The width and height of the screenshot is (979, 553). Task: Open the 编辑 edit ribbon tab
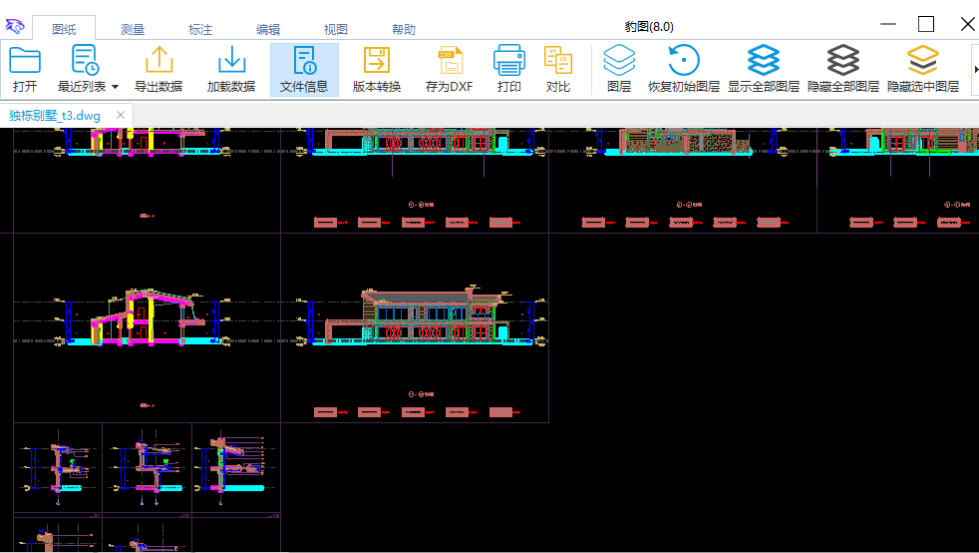[x=268, y=30]
